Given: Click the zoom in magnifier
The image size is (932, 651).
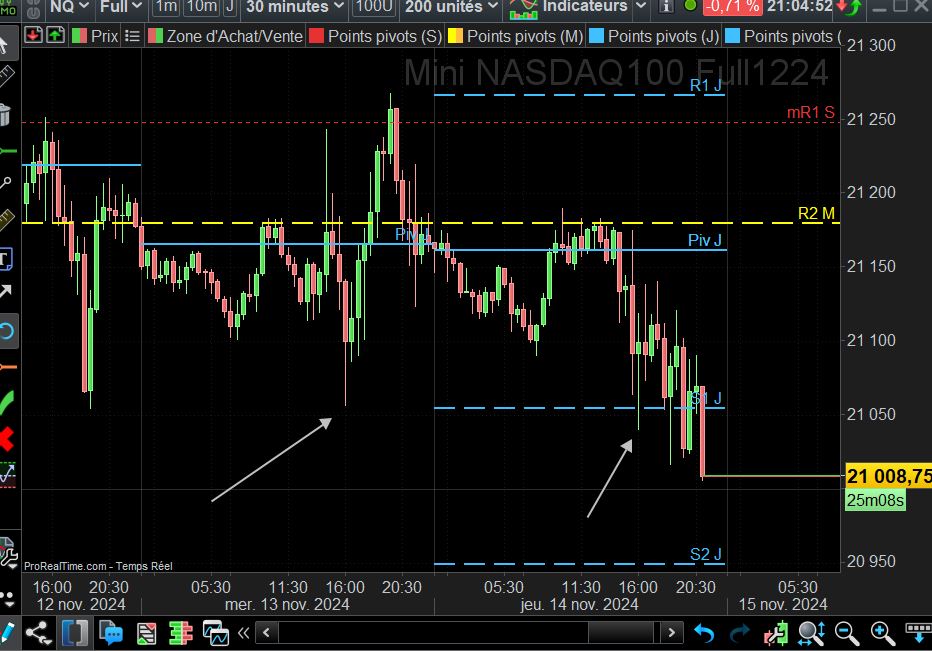Looking at the screenshot, I should 883,633.
